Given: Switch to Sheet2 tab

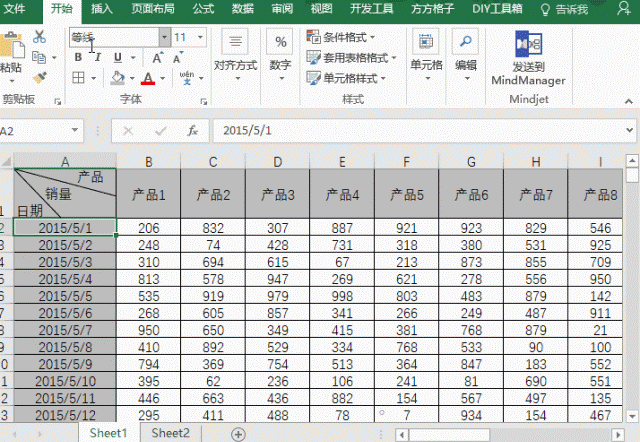Looking at the screenshot, I should [170, 433].
